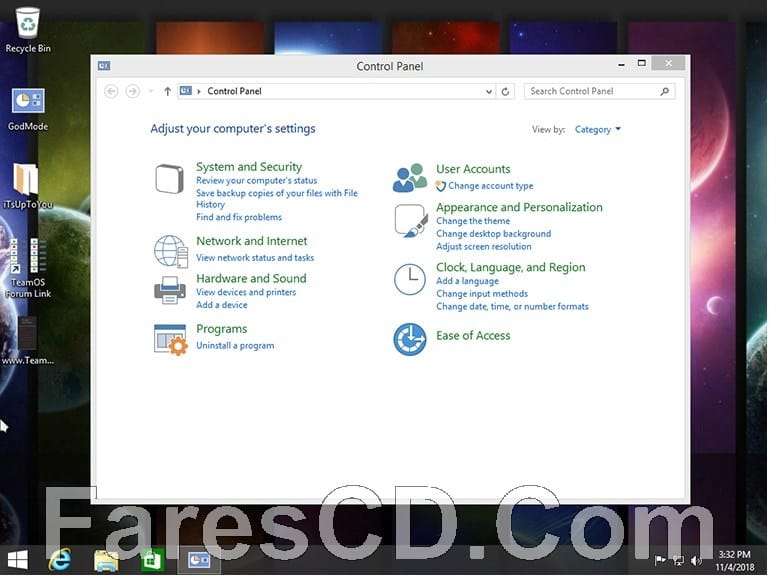
Task: Click the Search Control Panel field
Action: [x=599, y=91]
